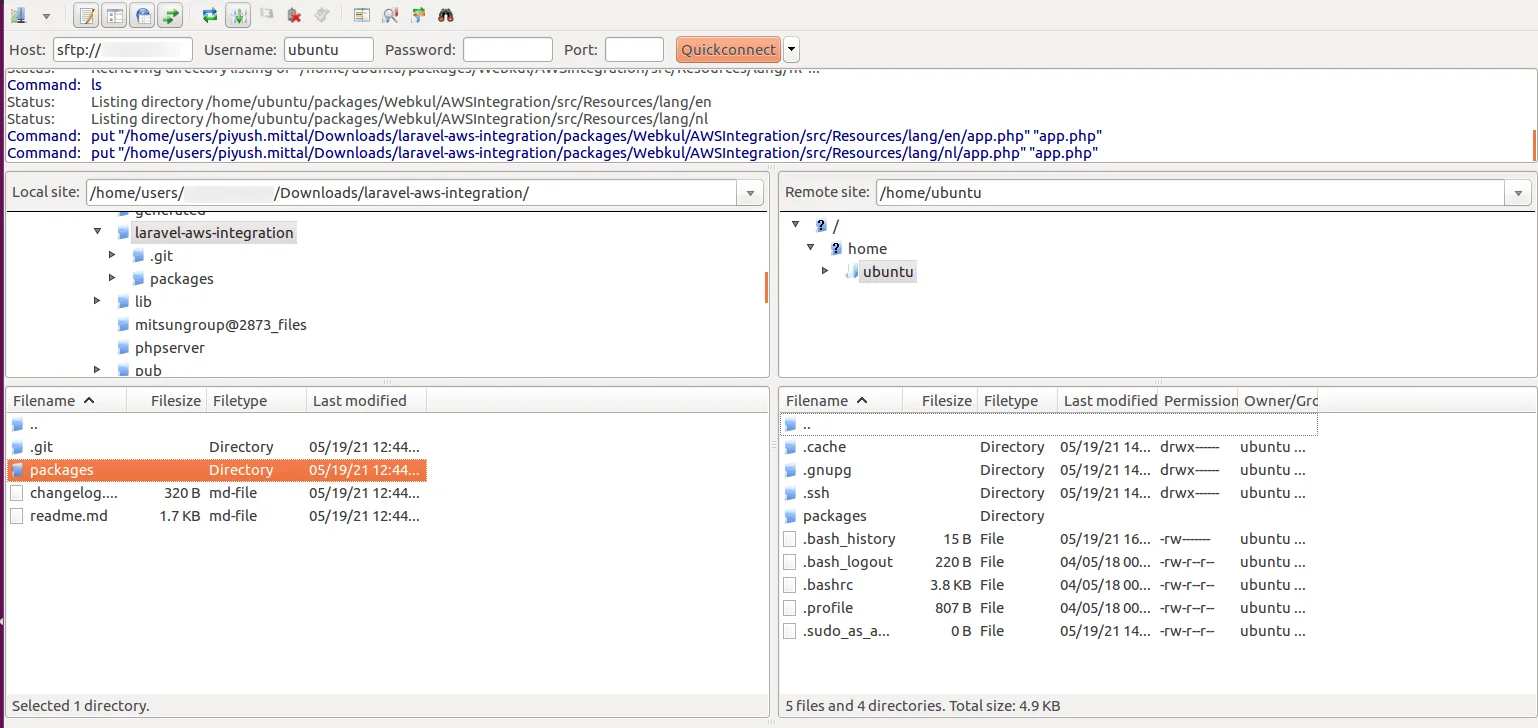
Task: Click the Local site path field
Action: click(x=411, y=193)
